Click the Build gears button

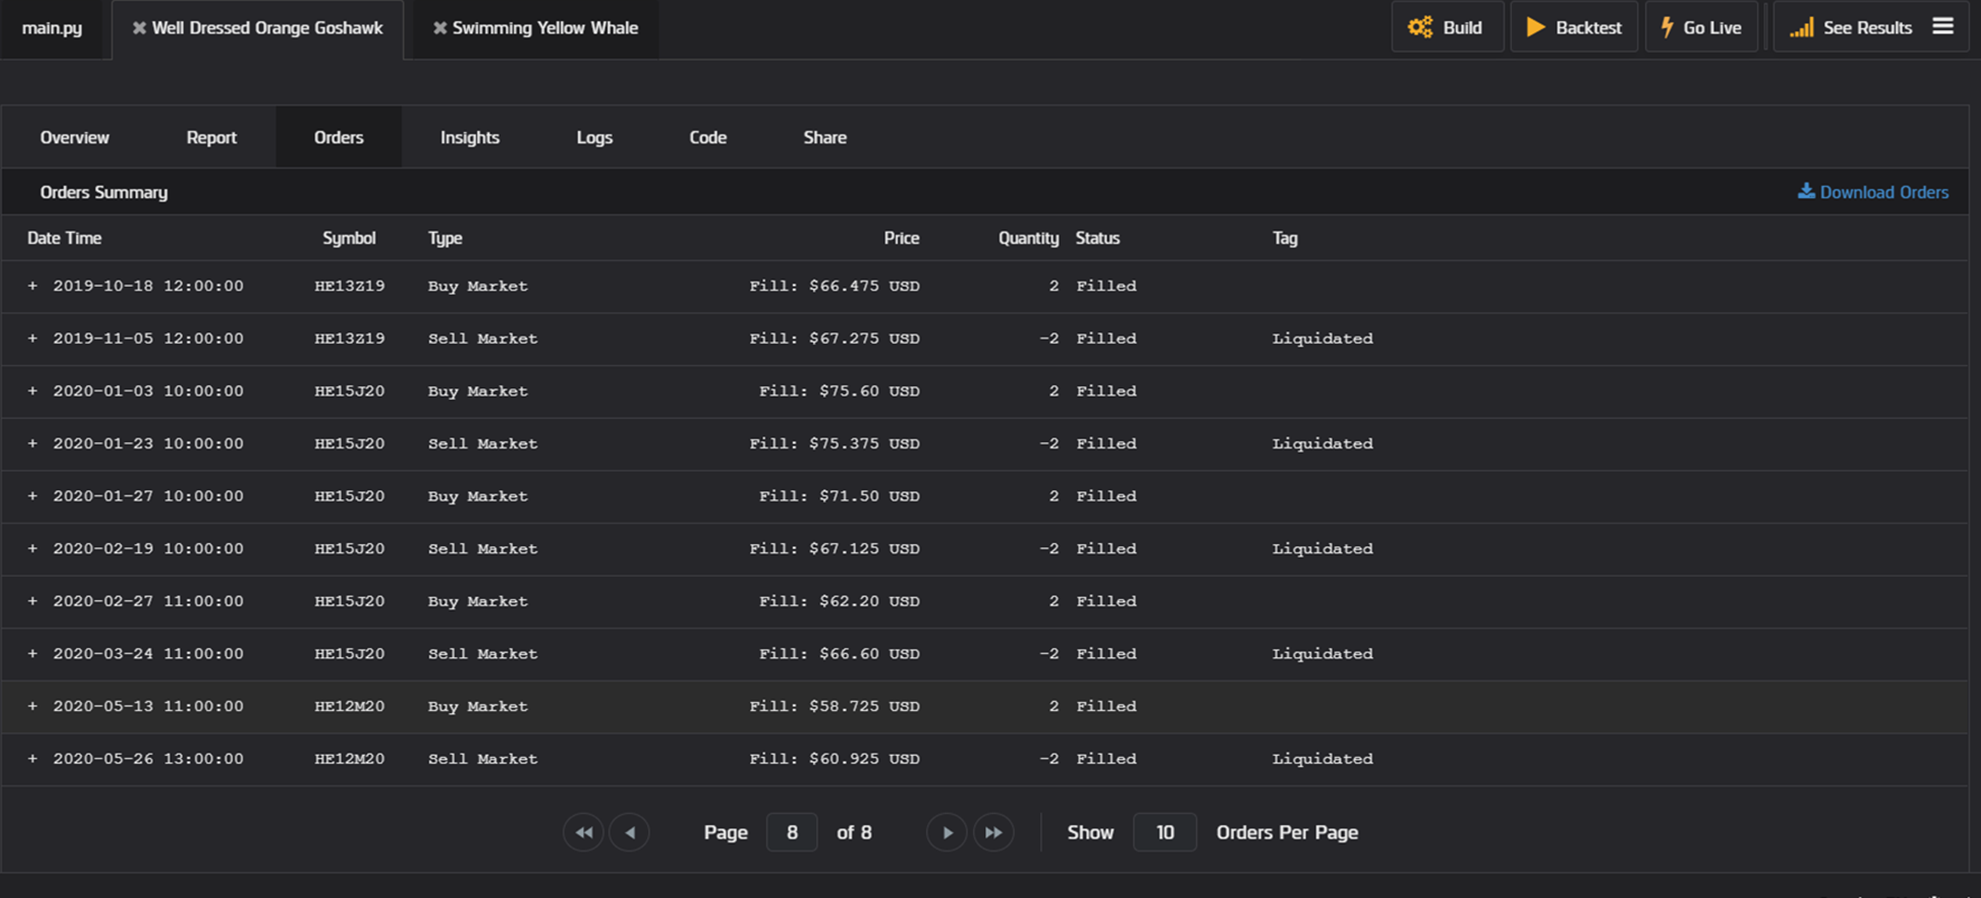coord(1446,28)
